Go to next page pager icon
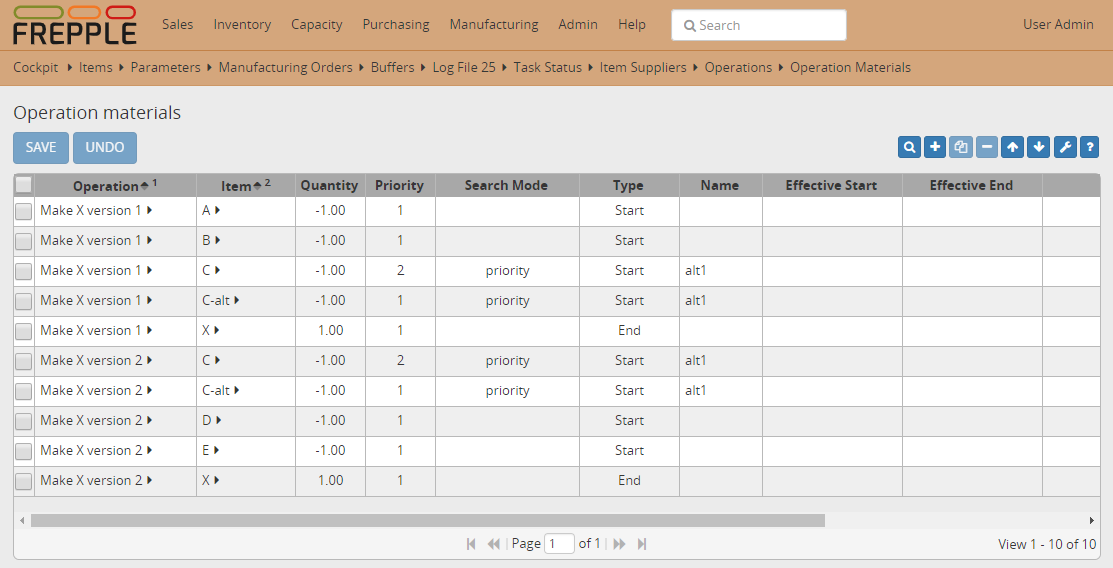 (619, 544)
